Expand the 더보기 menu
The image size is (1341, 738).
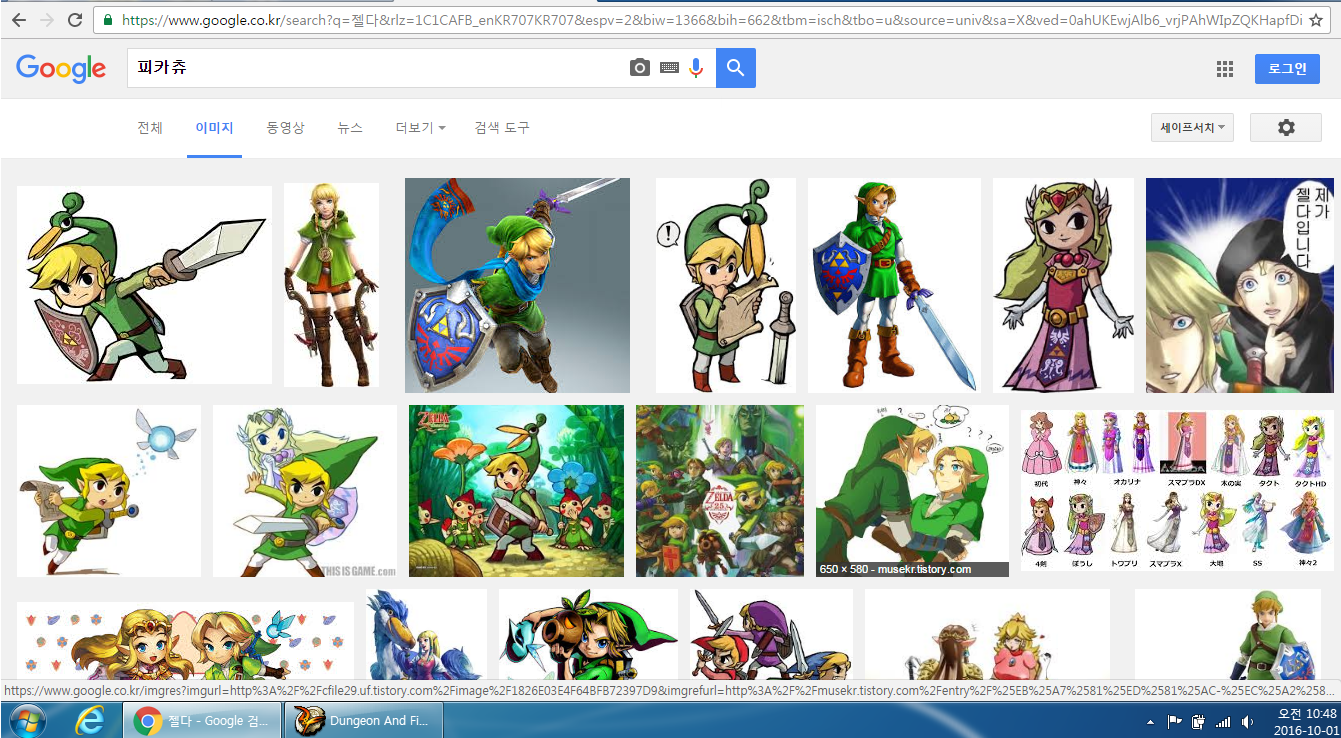420,128
